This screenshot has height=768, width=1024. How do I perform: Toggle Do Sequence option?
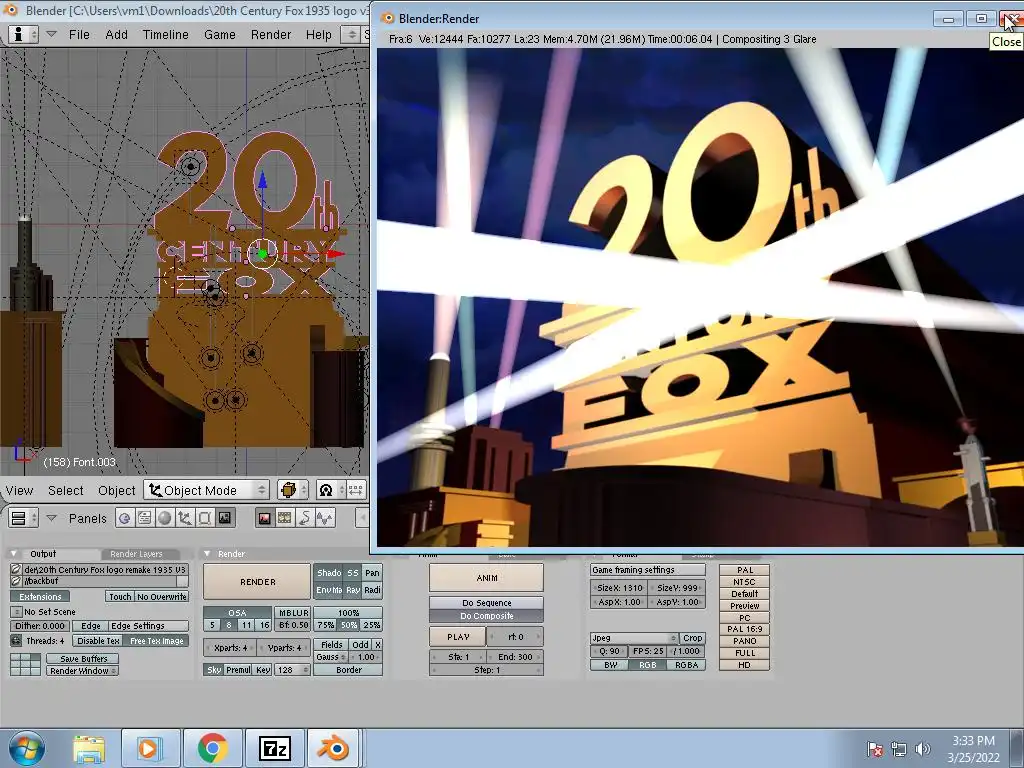coord(487,603)
